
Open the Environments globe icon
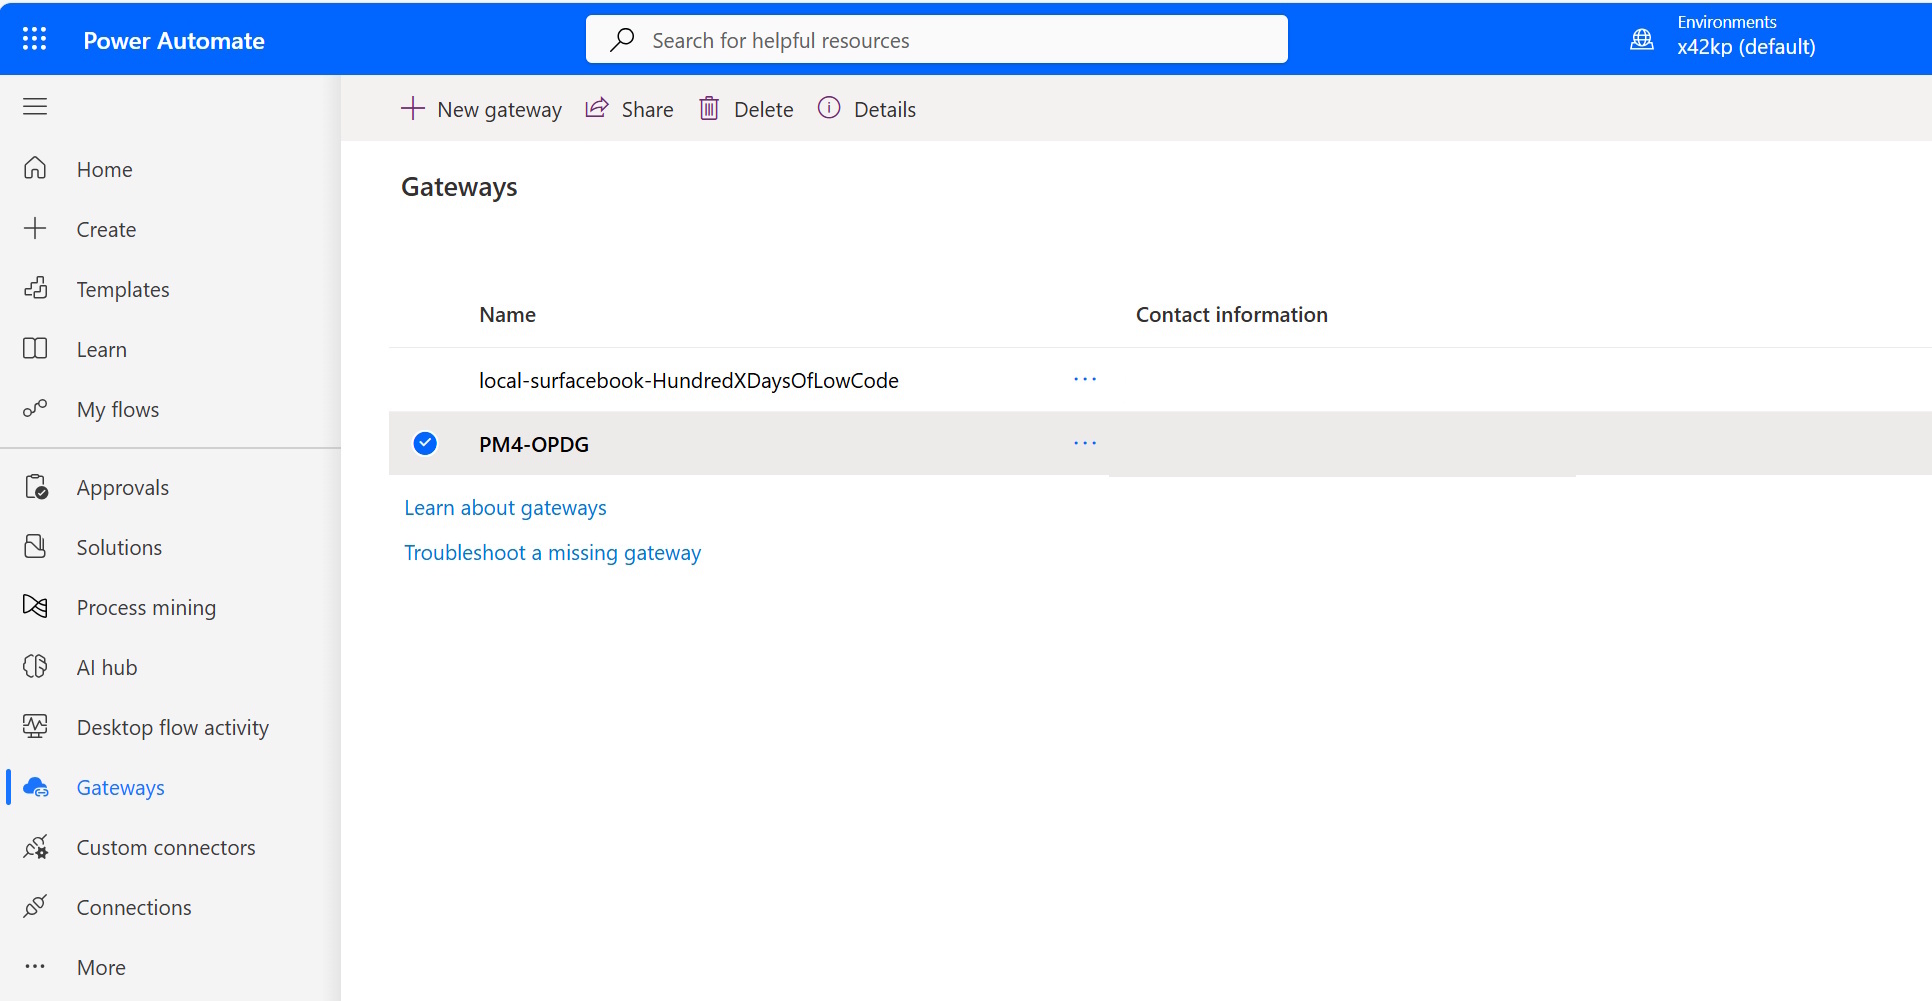coord(1642,39)
